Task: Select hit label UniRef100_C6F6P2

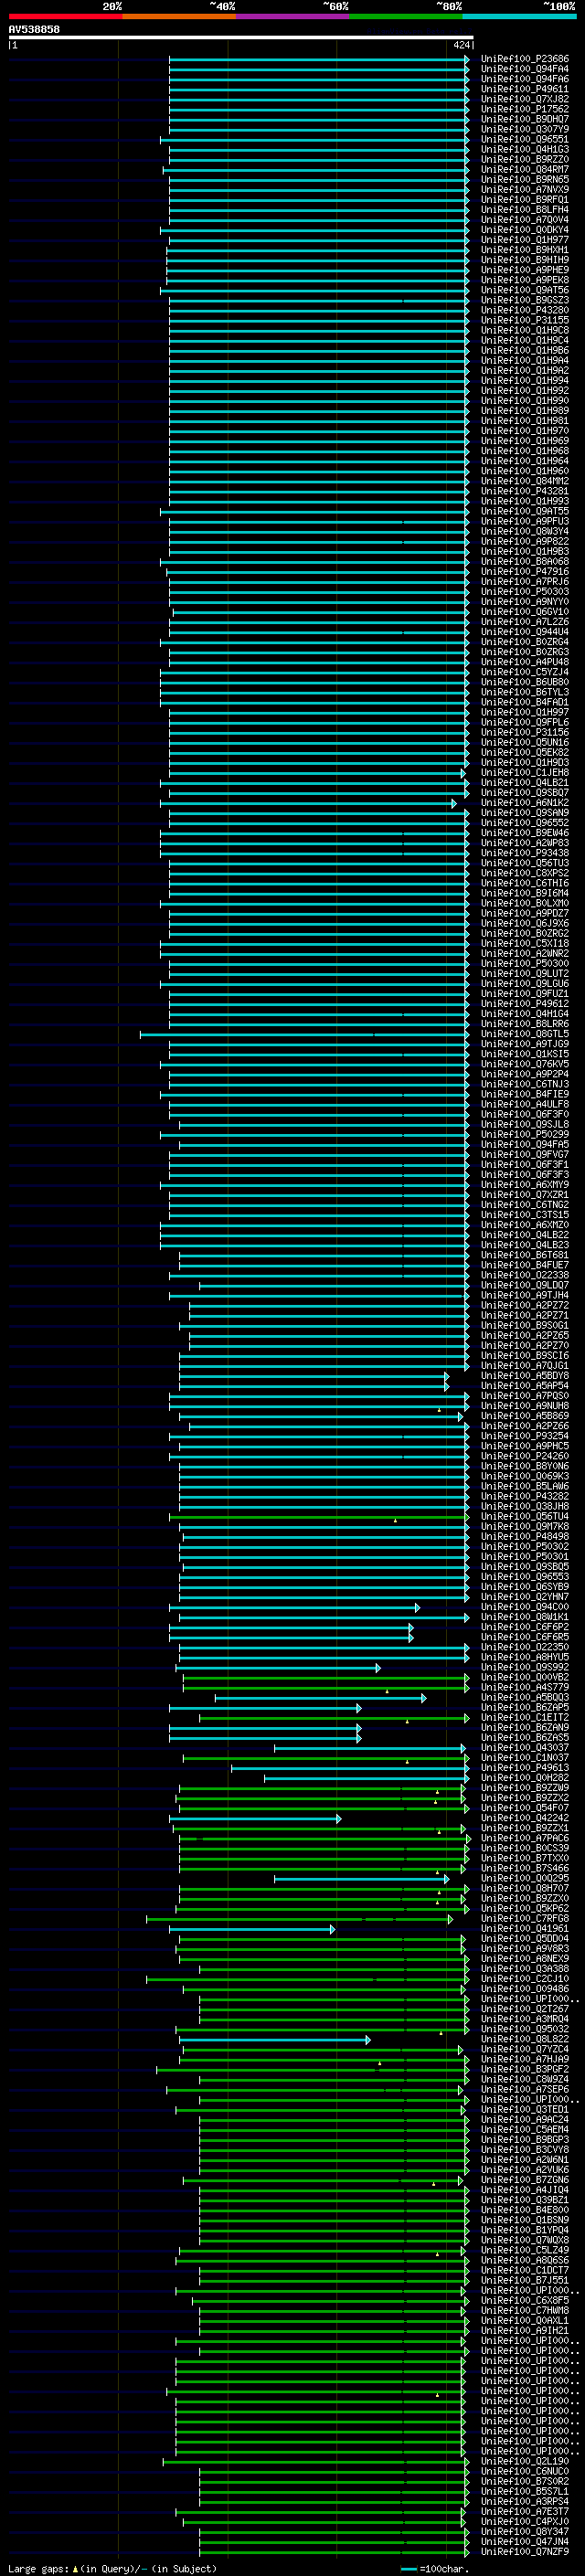Action: (525, 1627)
